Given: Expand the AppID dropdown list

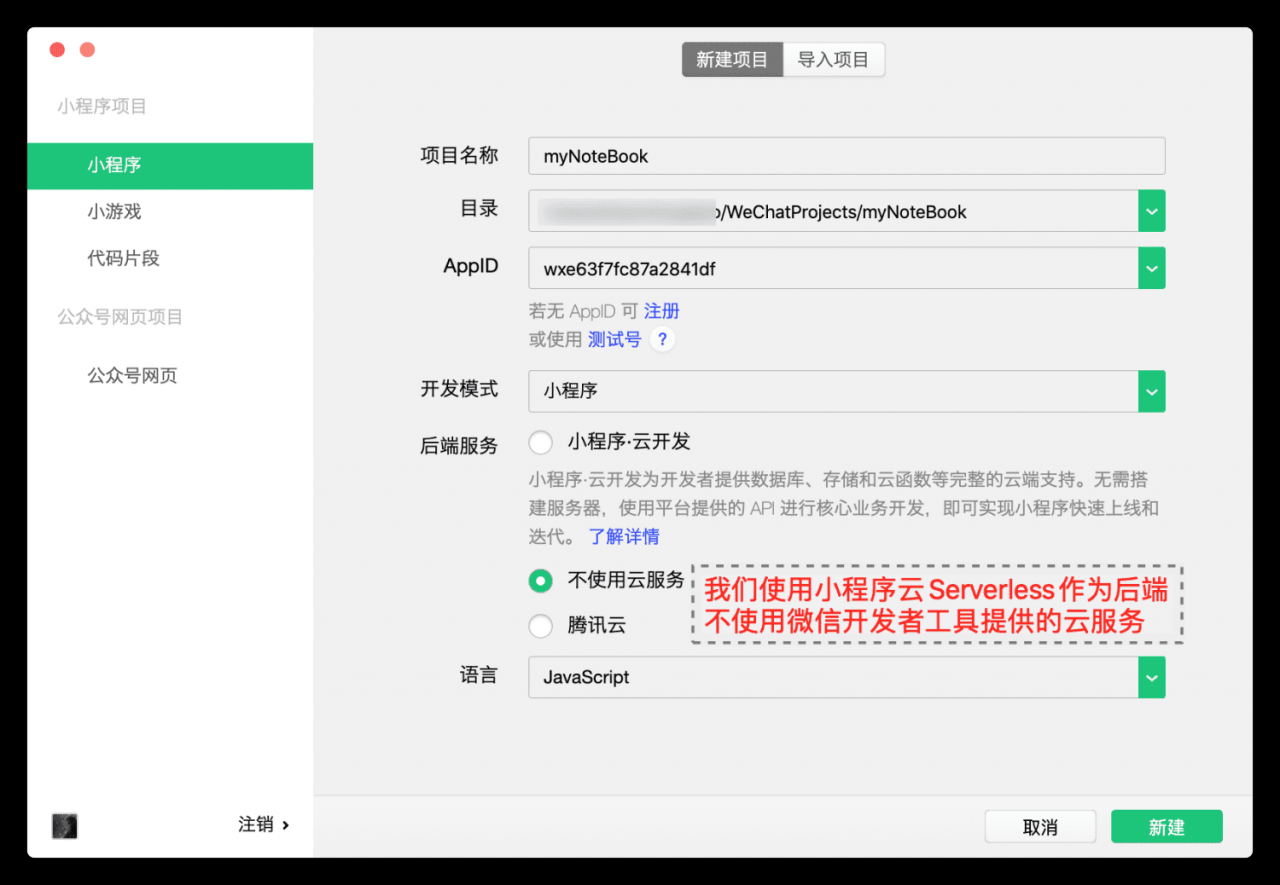Looking at the screenshot, I should 1151,269.
